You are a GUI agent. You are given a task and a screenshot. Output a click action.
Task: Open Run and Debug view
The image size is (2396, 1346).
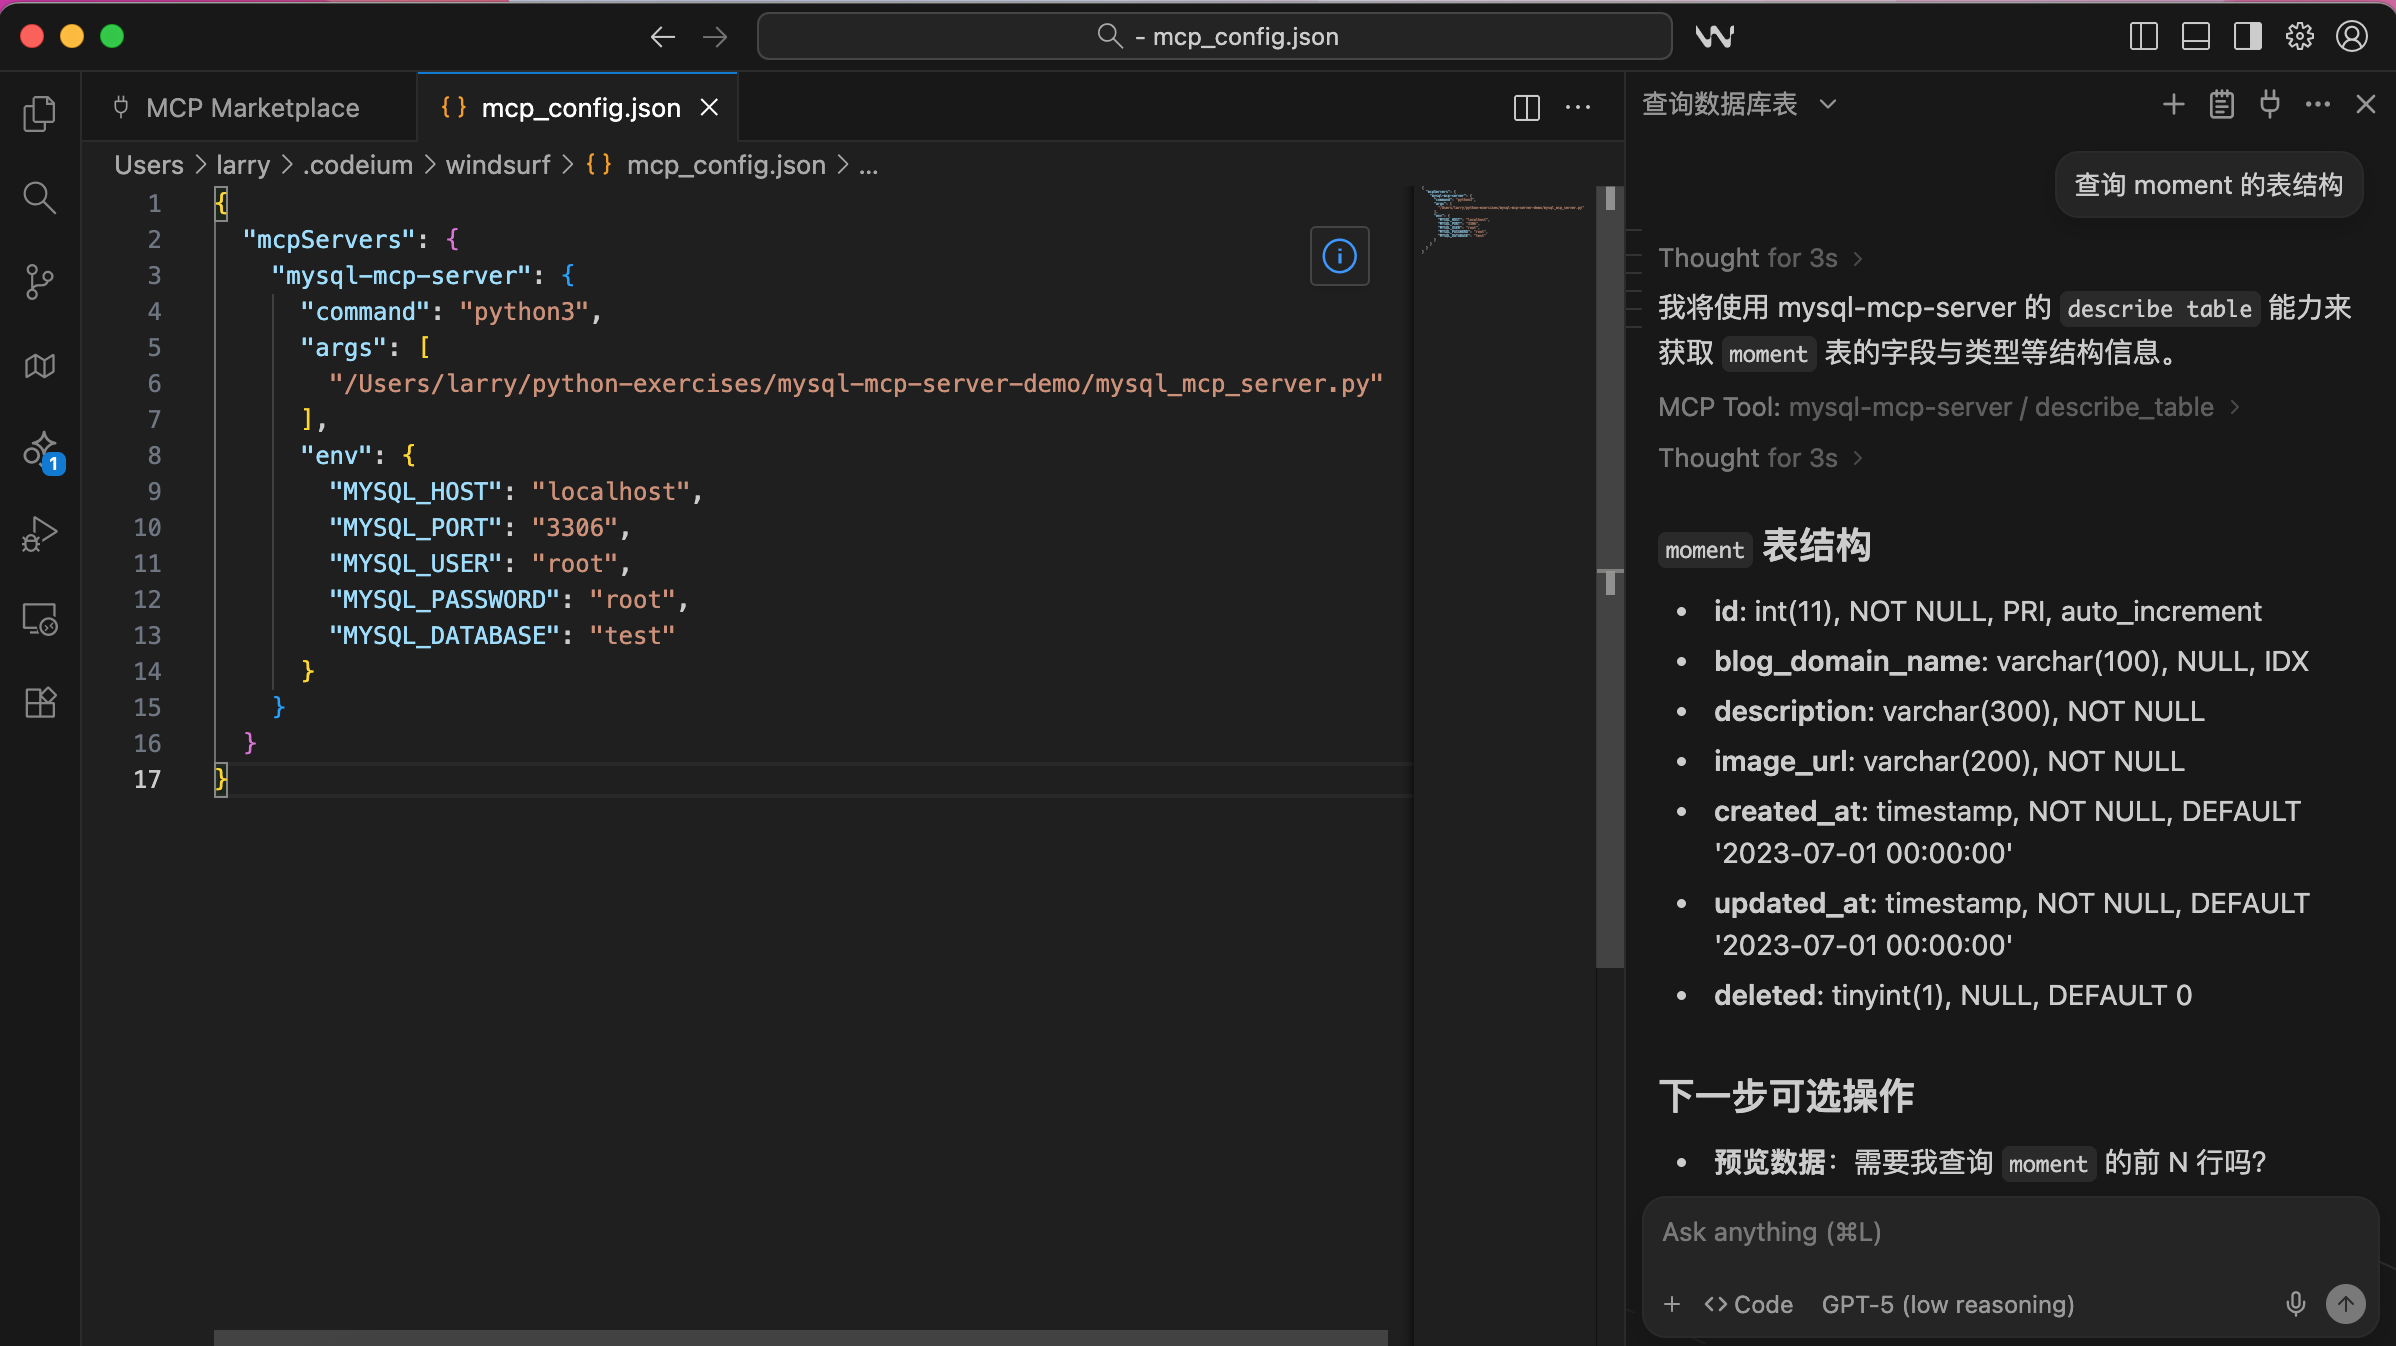(39, 534)
